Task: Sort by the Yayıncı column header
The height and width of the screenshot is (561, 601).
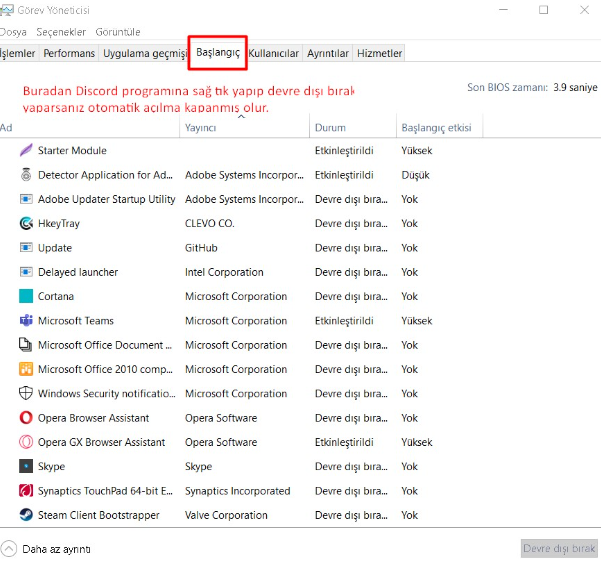Action: [245, 128]
